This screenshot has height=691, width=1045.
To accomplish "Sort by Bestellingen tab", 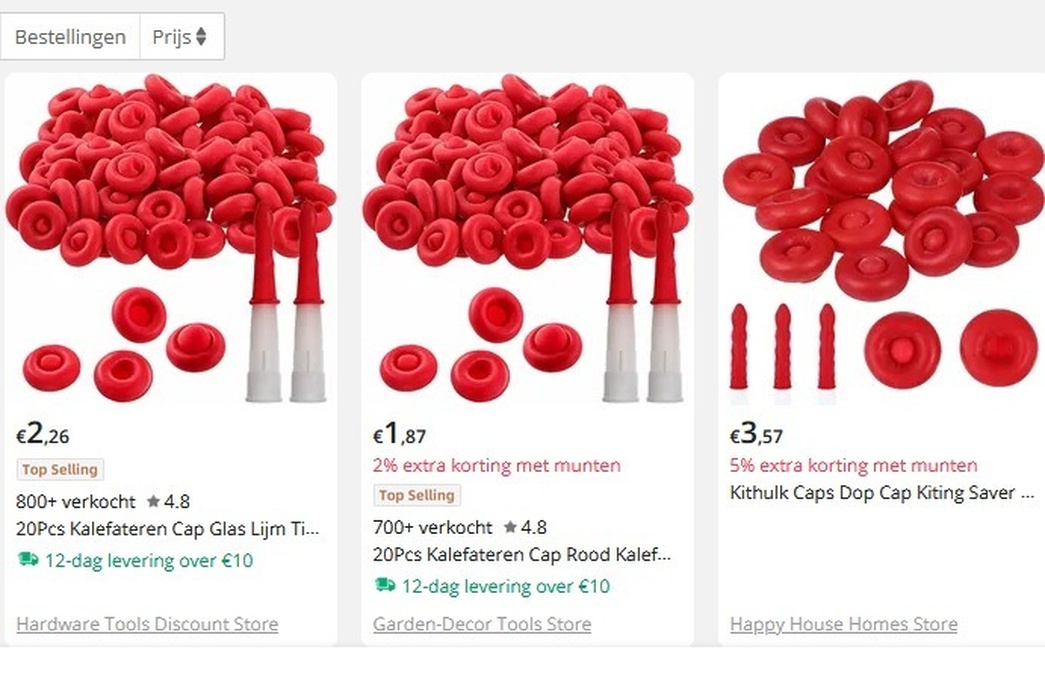I will [70, 37].
